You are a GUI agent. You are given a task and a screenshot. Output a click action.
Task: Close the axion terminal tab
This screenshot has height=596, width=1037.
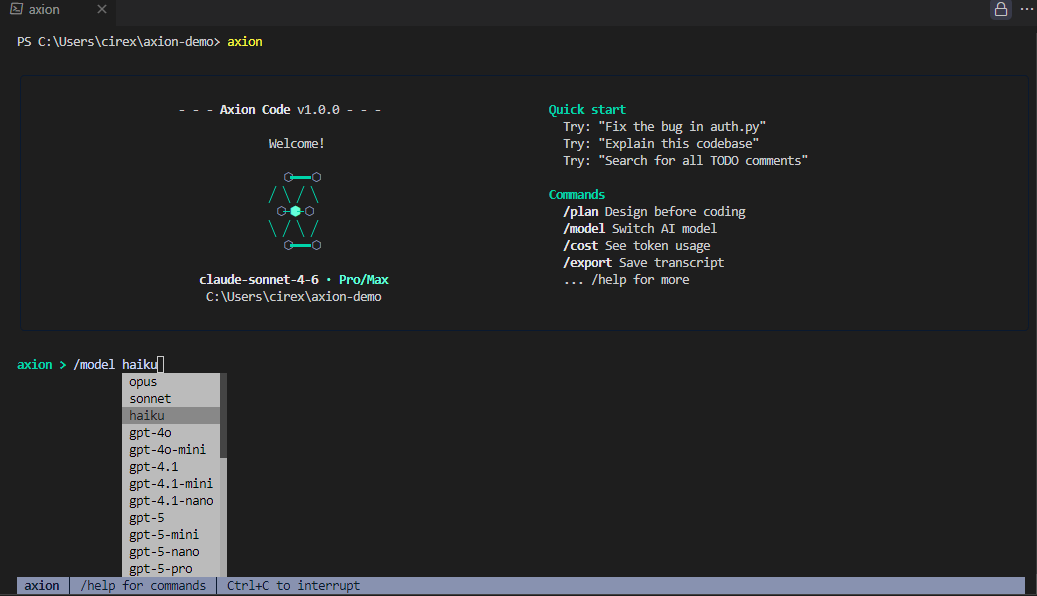point(102,9)
